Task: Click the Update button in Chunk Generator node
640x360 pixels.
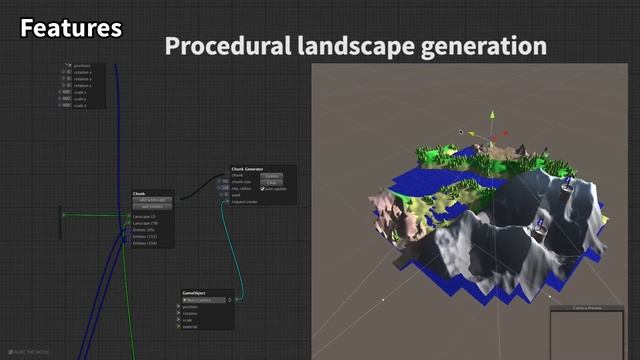Action: [x=271, y=176]
